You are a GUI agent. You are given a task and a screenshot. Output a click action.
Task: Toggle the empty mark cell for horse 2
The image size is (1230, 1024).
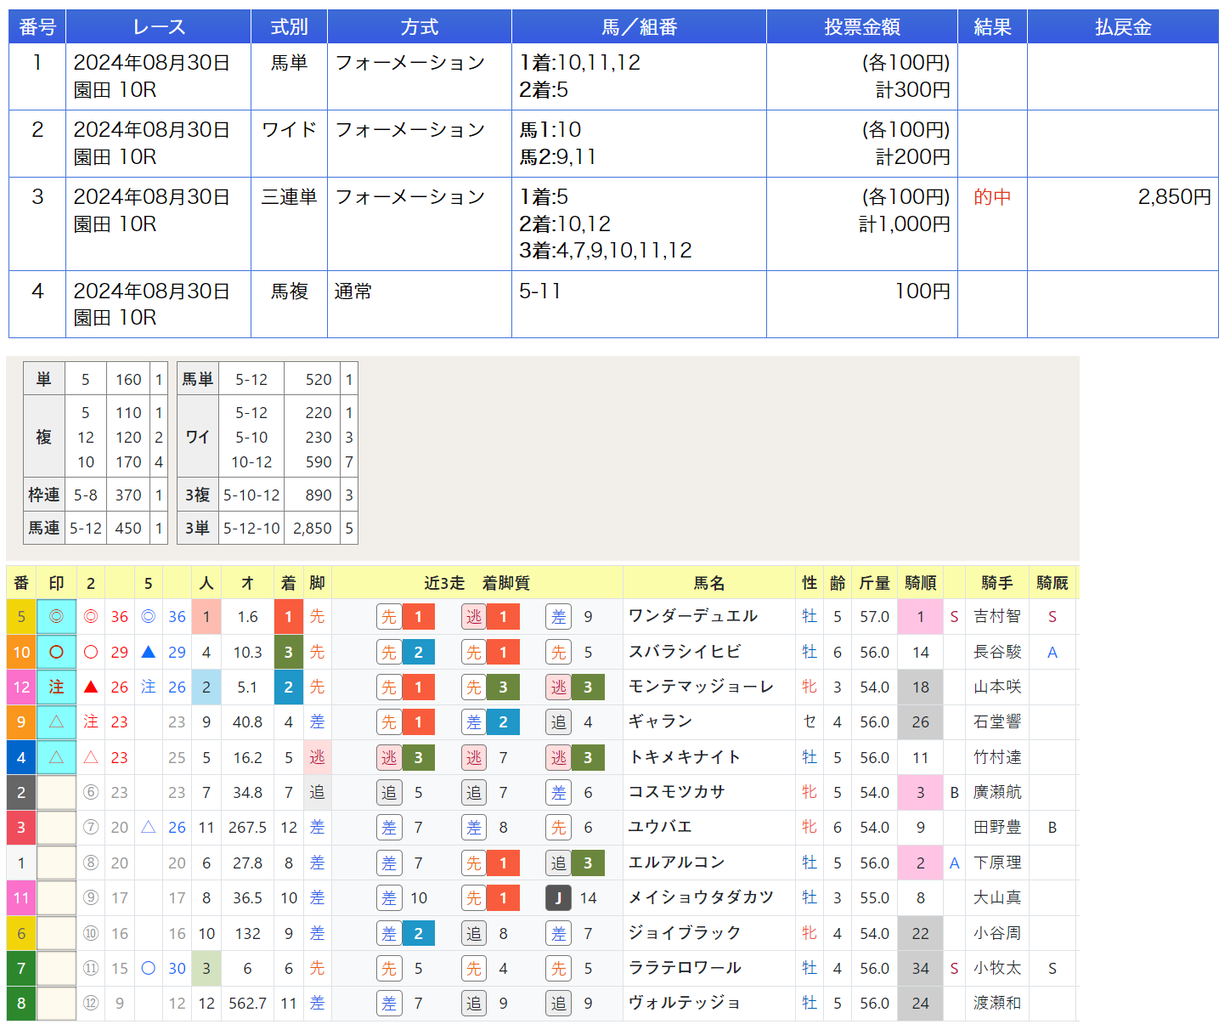[56, 792]
